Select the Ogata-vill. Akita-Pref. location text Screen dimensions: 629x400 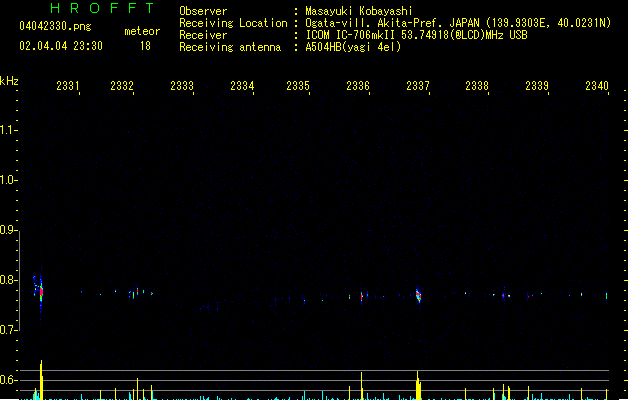[x=458, y=23]
